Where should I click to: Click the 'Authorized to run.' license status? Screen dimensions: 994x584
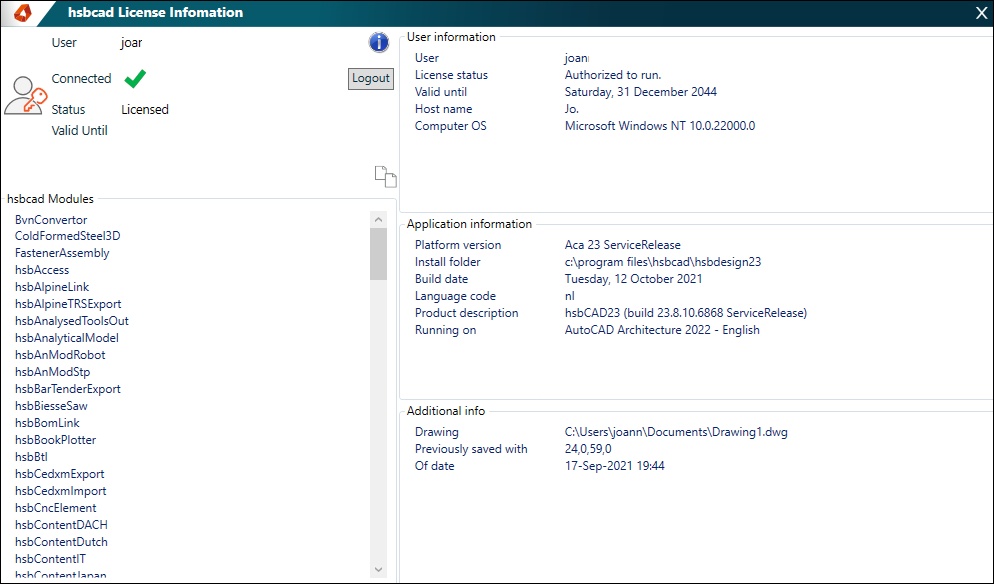tap(613, 75)
